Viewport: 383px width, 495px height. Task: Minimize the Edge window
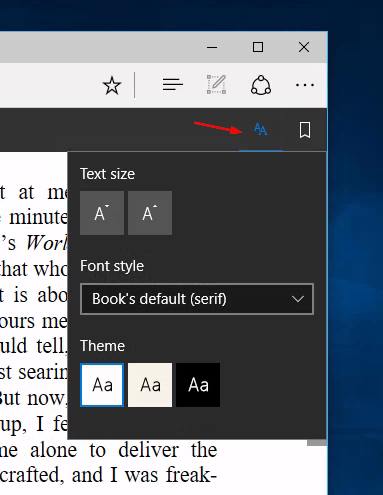click(212, 47)
